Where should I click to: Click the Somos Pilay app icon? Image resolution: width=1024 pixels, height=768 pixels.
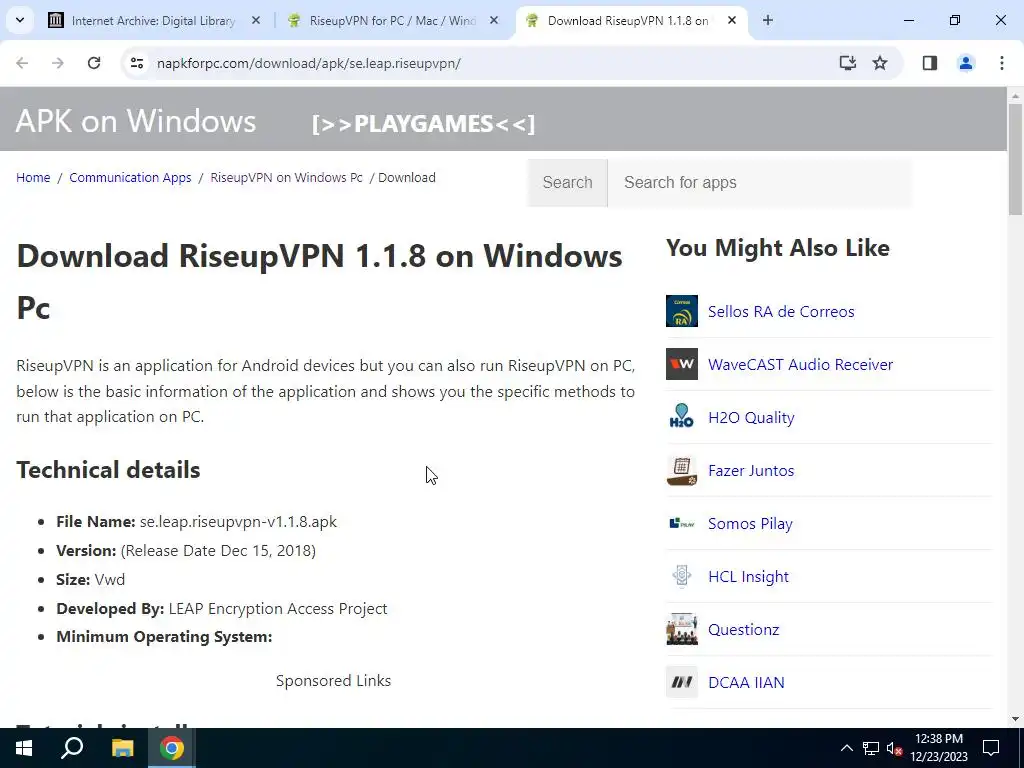pyautogui.click(x=682, y=523)
